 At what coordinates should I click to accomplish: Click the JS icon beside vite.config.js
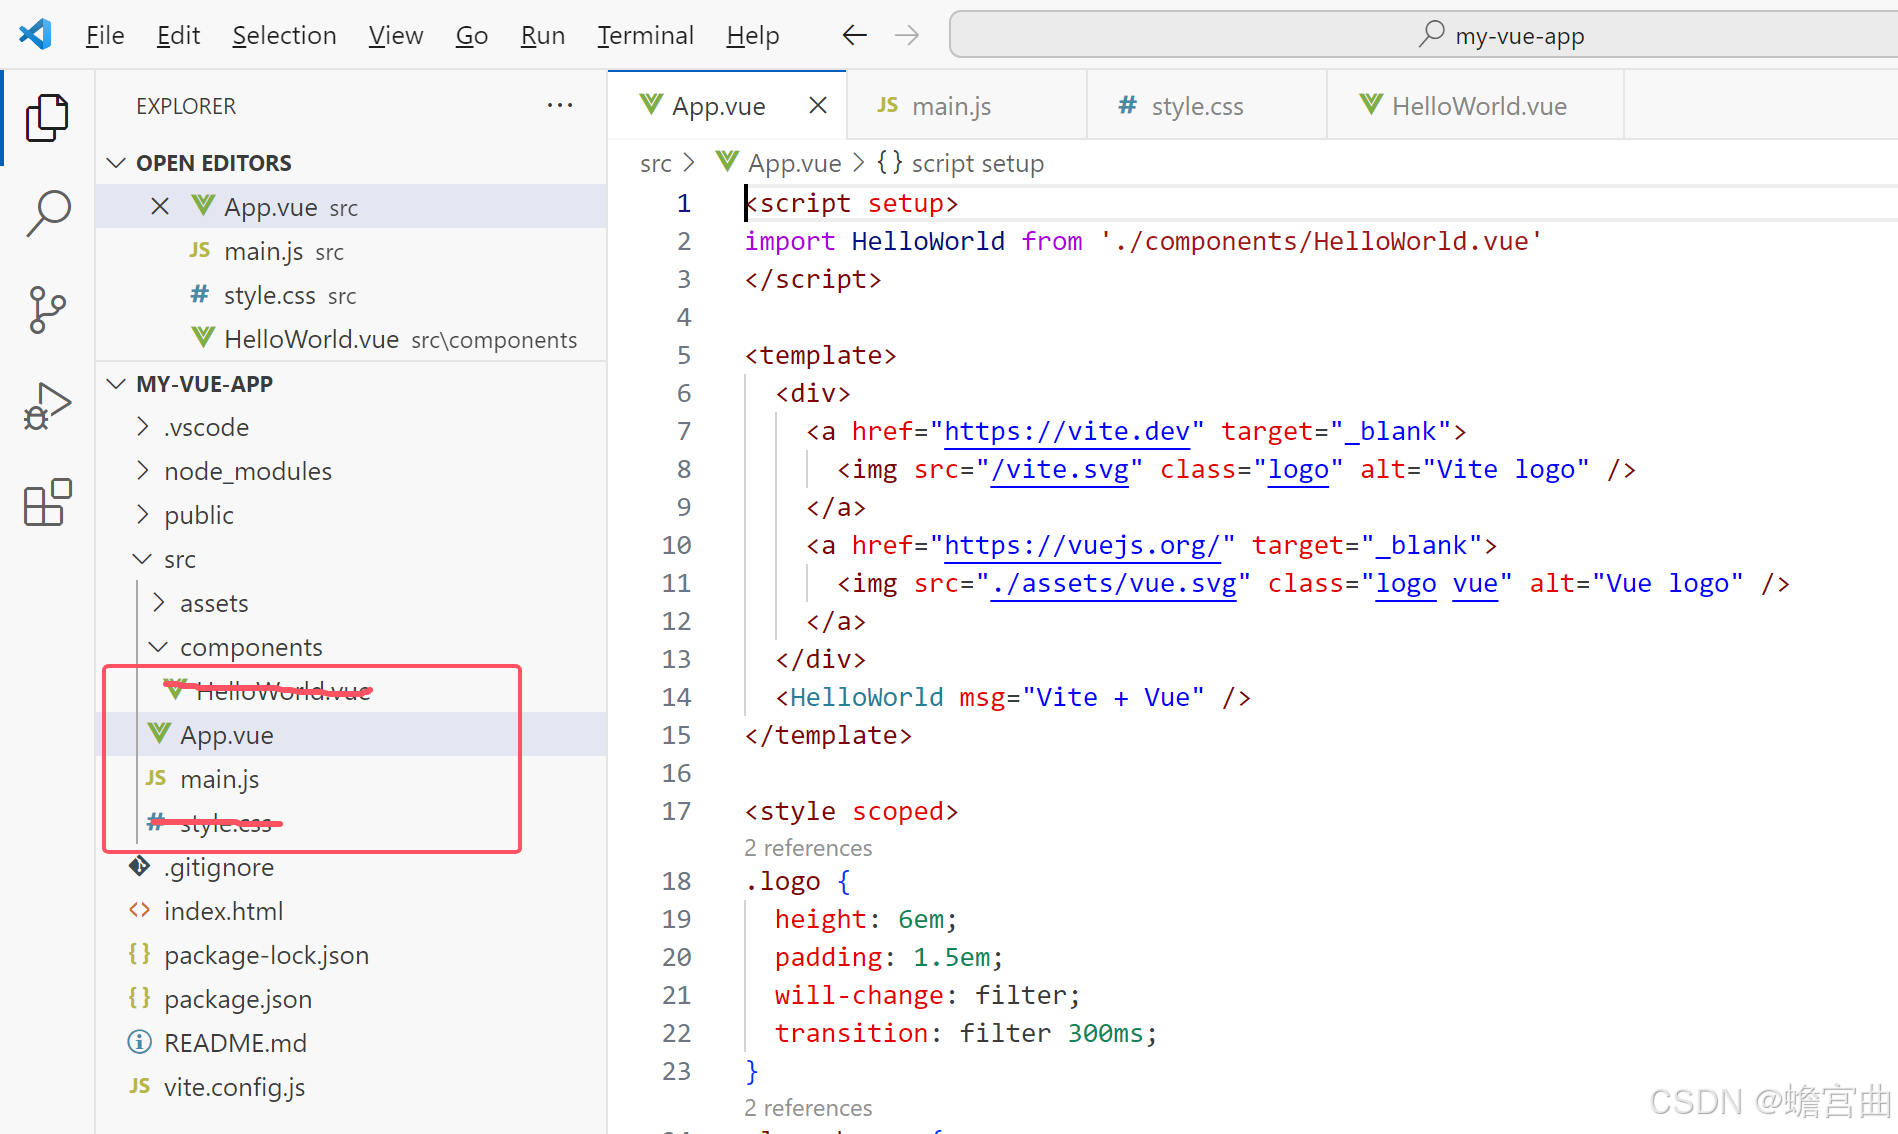139,1086
